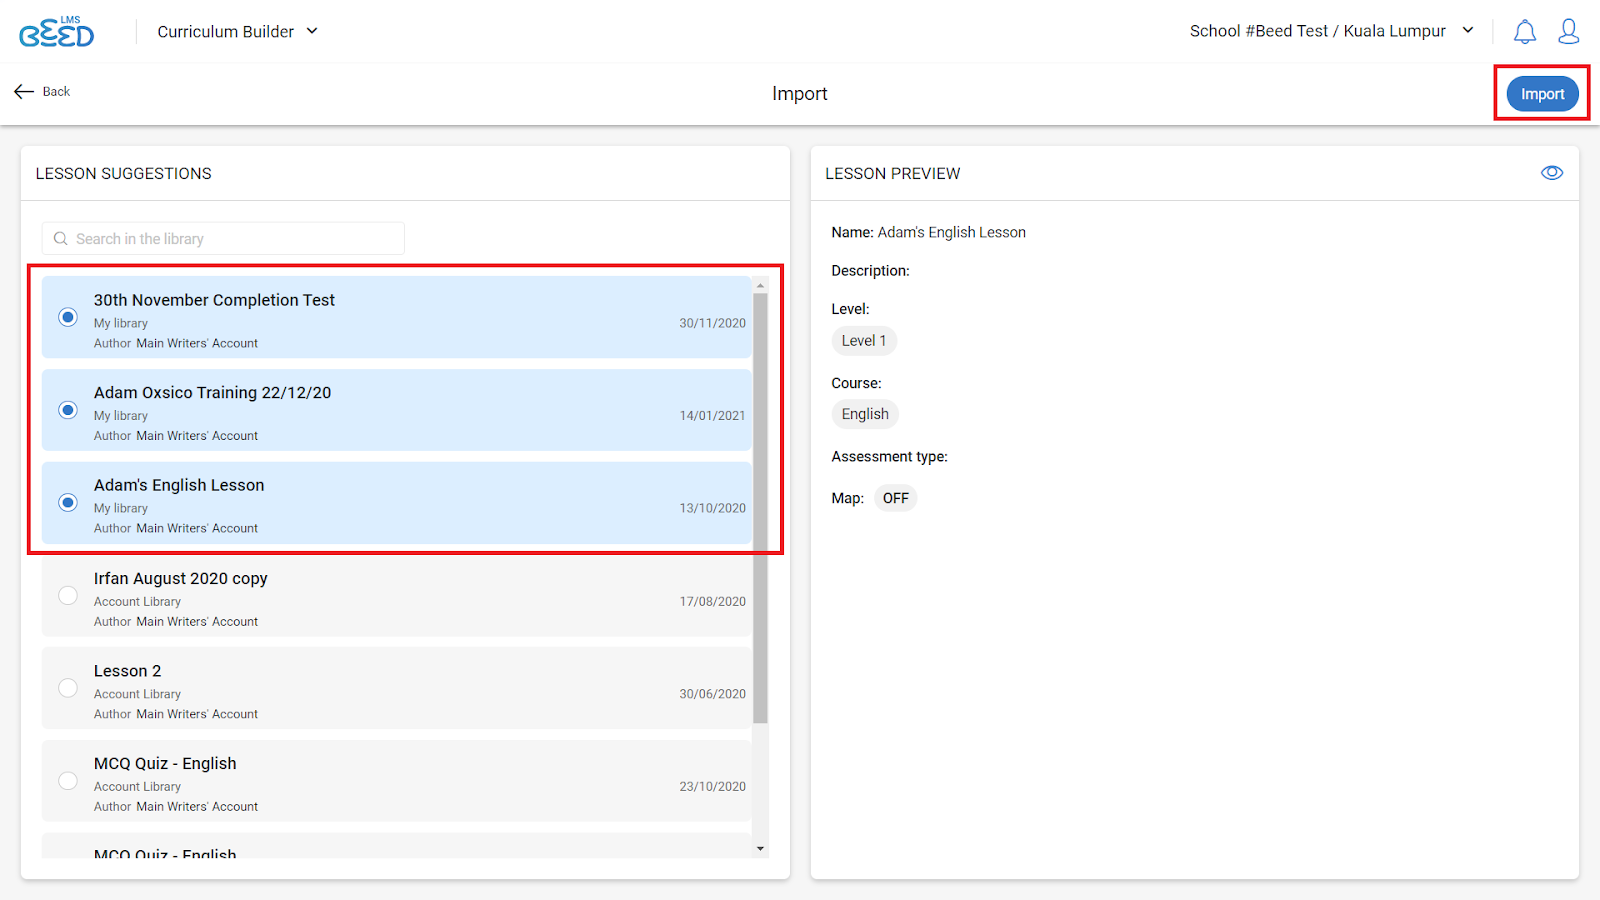1600x900 pixels.
Task: Open the notifications bell
Action: pos(1524,32)
